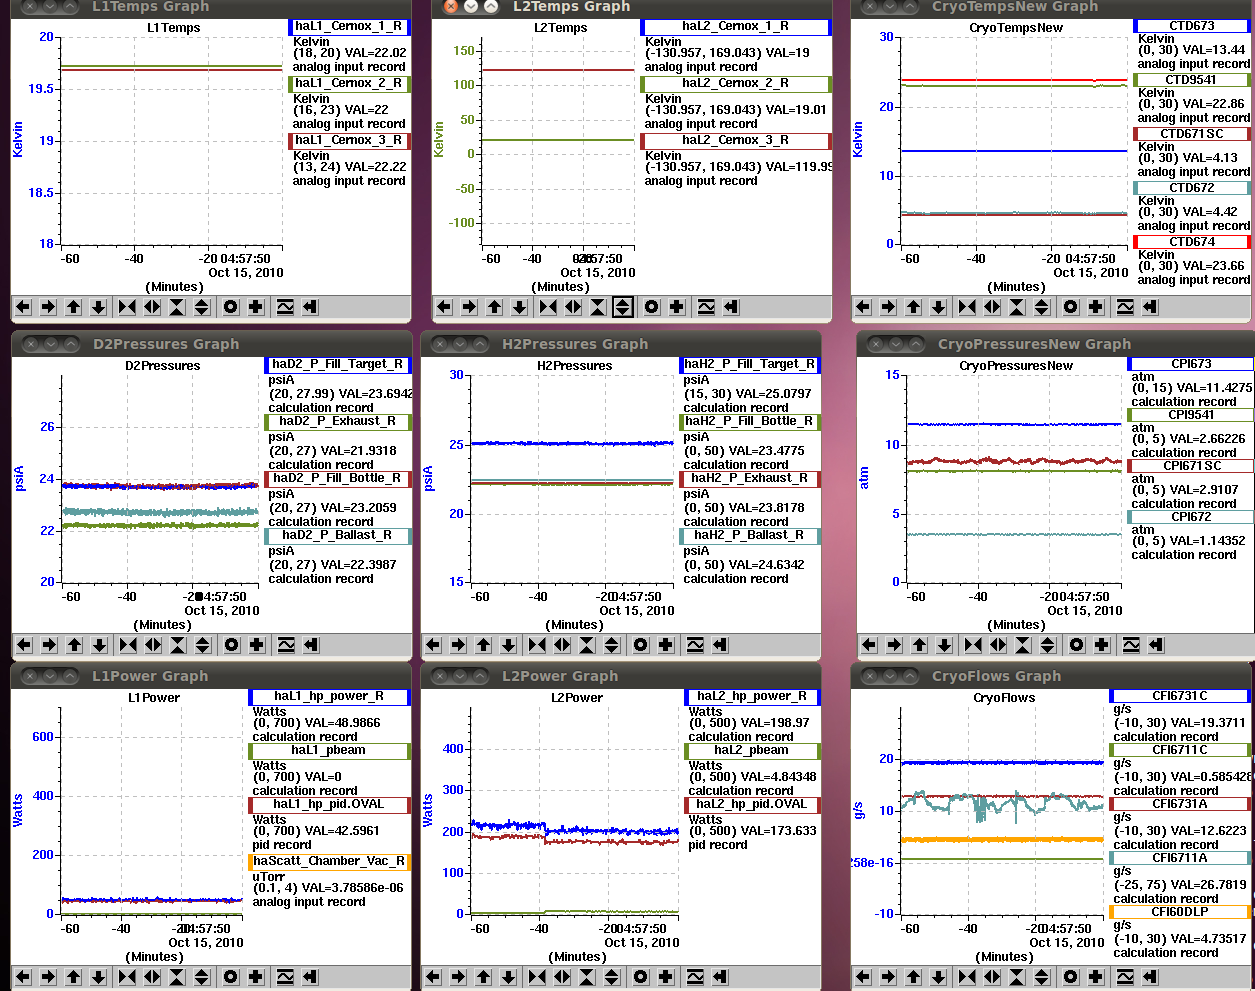Zoom in vertically on the H2Pressures Graph
The height and width of the screenshot is (991, 1255).
pyautogui.click(x=587, y=645)
